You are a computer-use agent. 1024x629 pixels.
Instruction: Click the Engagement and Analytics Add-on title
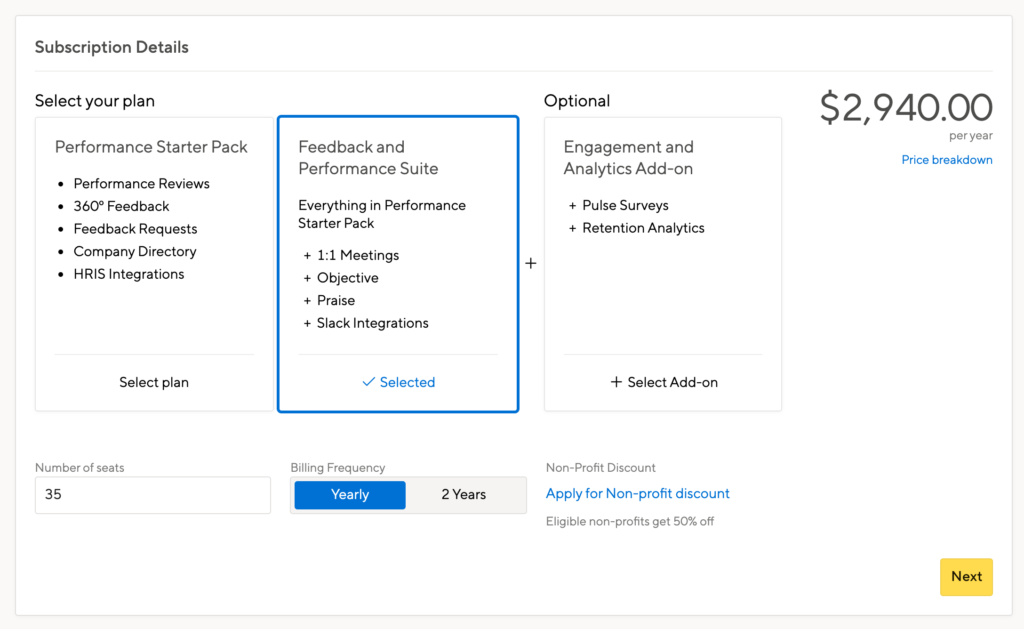pos(628,157)
